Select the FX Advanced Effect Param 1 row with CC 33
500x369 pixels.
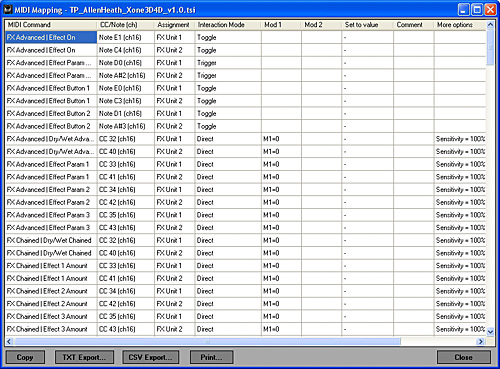click(245, 164)
